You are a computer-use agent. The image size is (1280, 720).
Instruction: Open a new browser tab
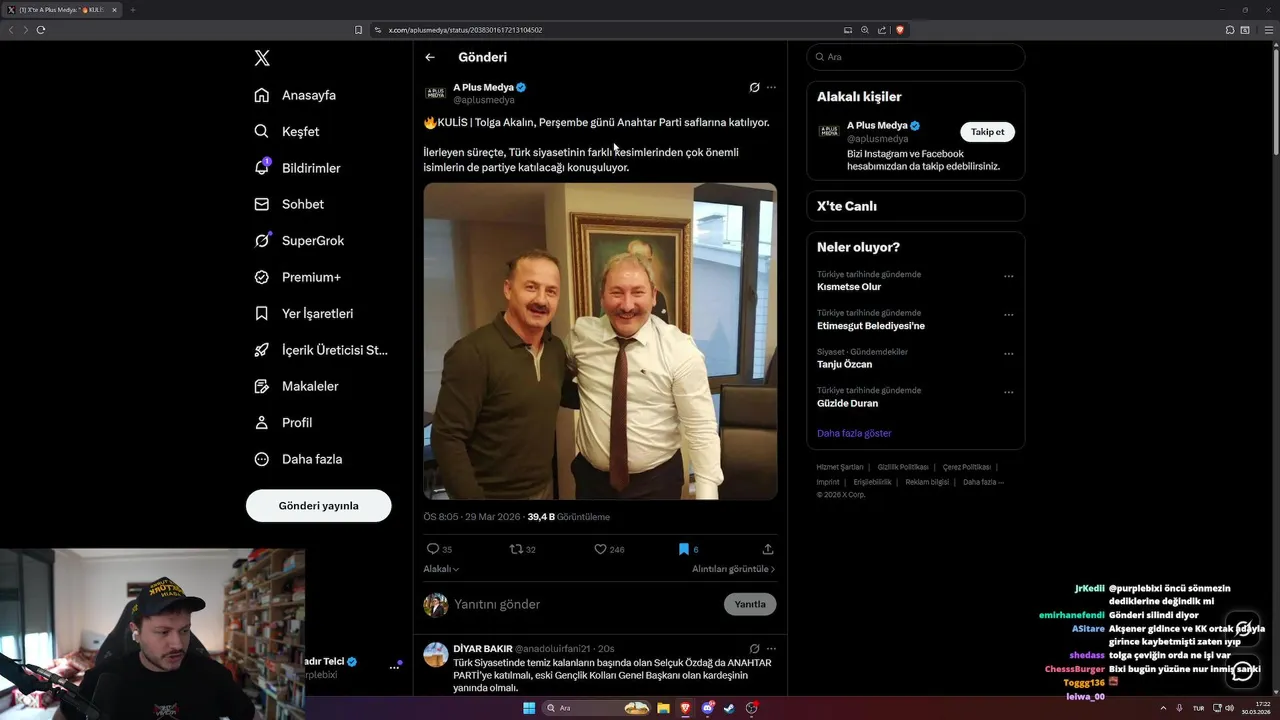tap(132, 10)
